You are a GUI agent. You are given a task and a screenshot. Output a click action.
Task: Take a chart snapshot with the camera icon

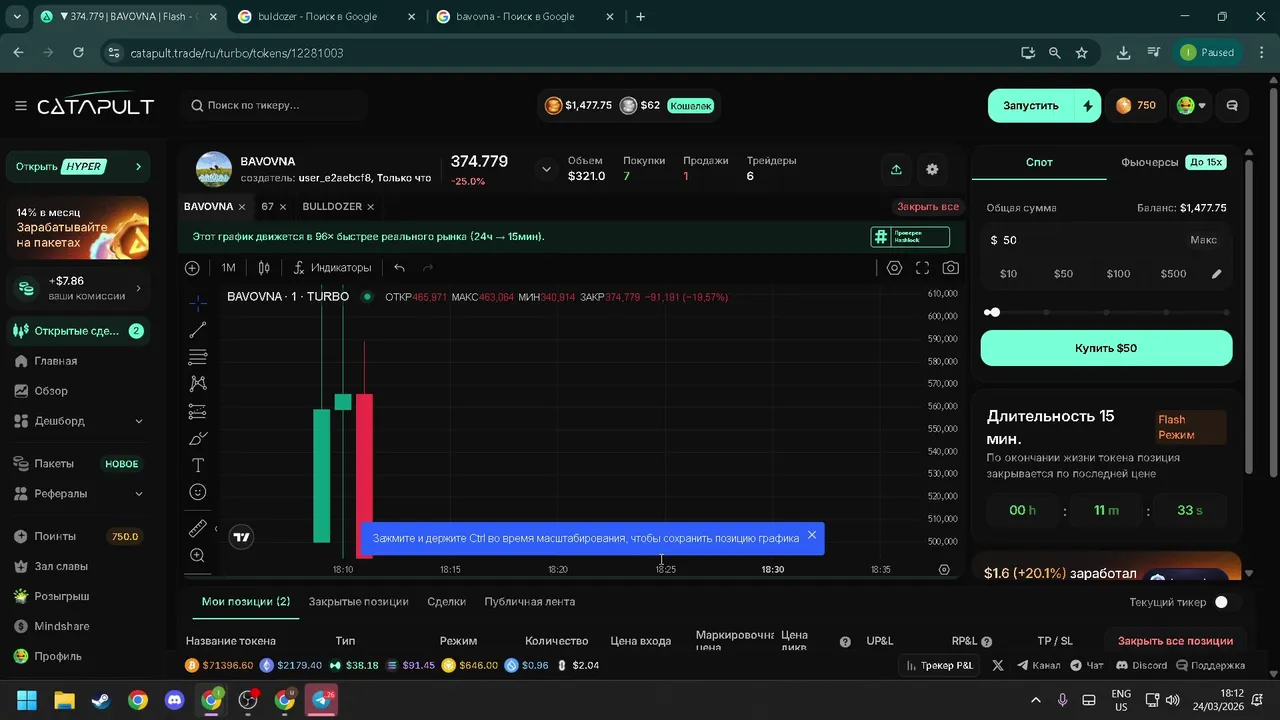(950, 268)
